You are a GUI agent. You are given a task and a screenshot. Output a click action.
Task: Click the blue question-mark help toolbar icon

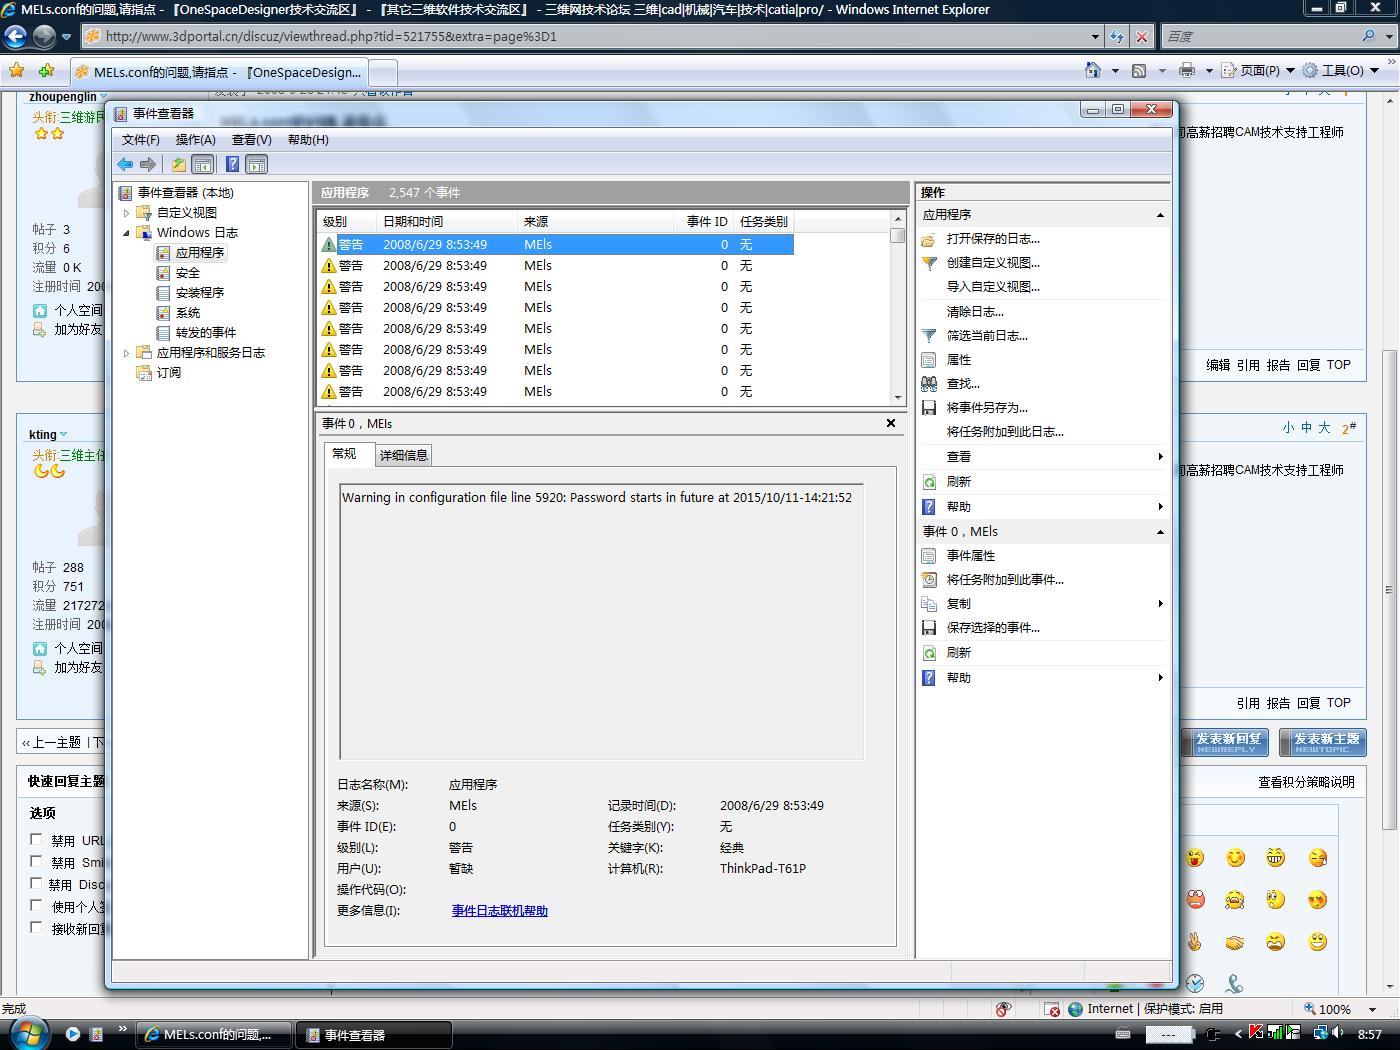pos(232,164)
